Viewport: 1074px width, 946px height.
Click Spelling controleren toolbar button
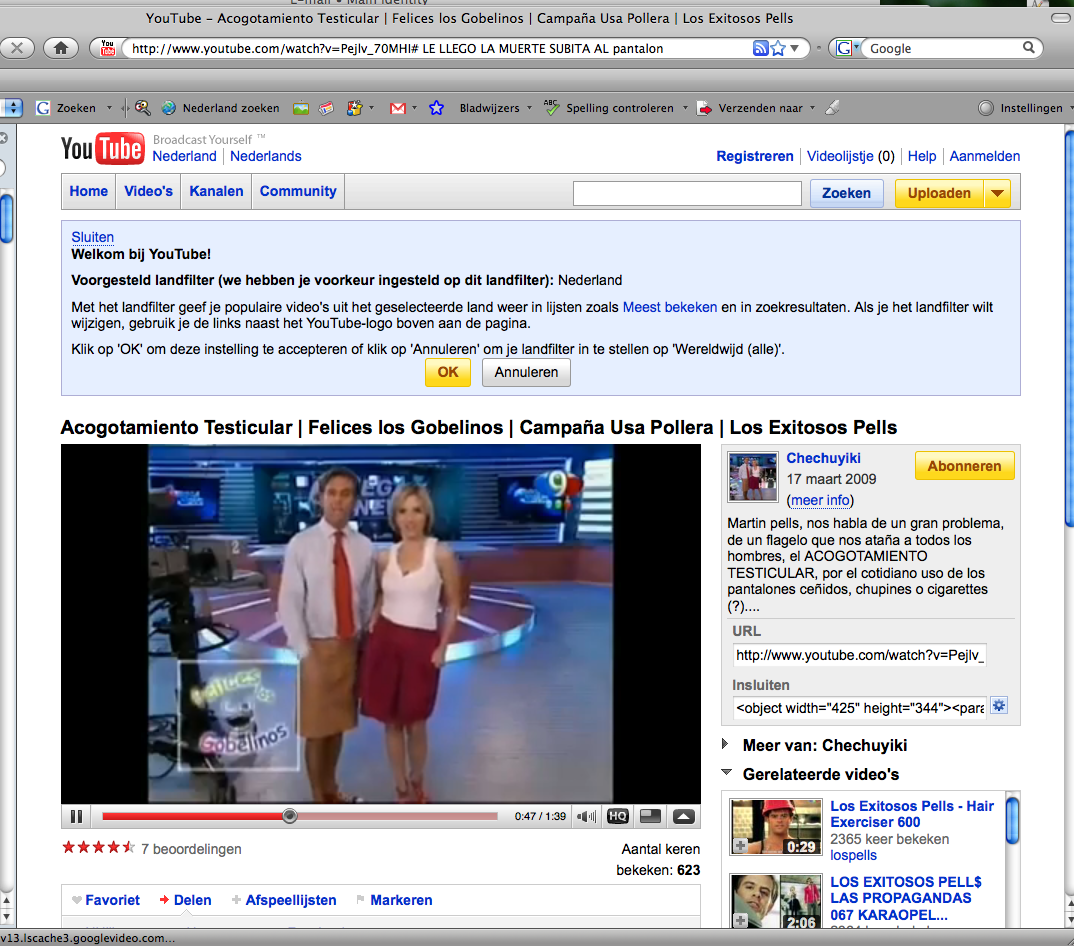610,108
